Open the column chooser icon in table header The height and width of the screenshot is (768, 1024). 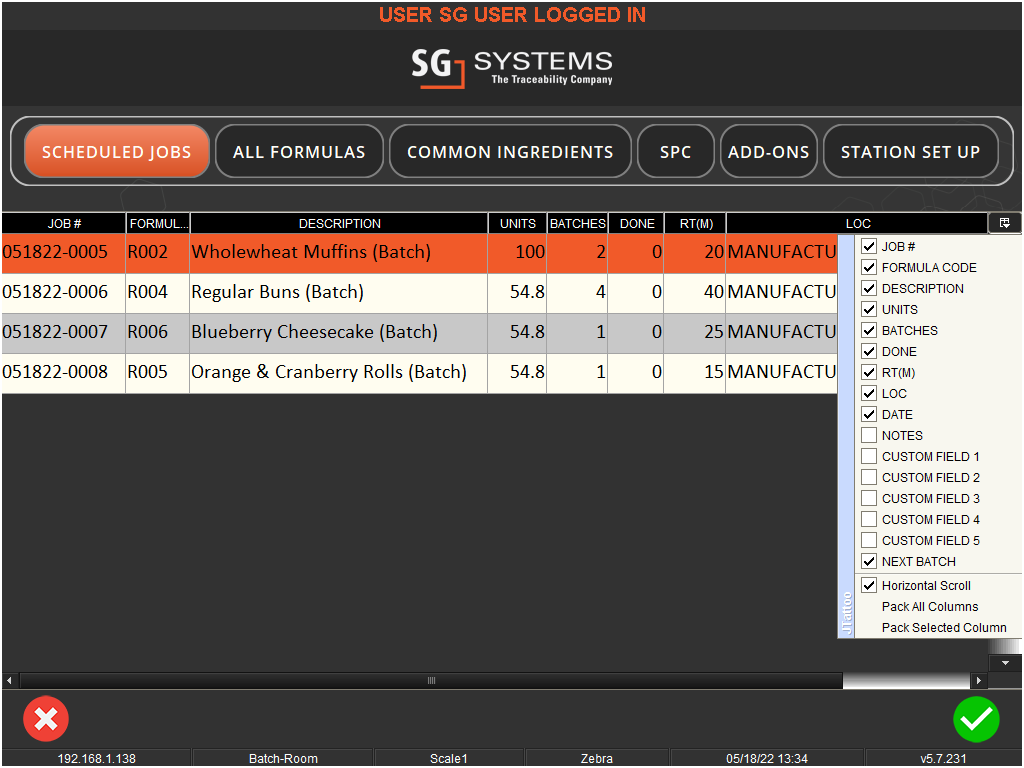(1004, 223)
